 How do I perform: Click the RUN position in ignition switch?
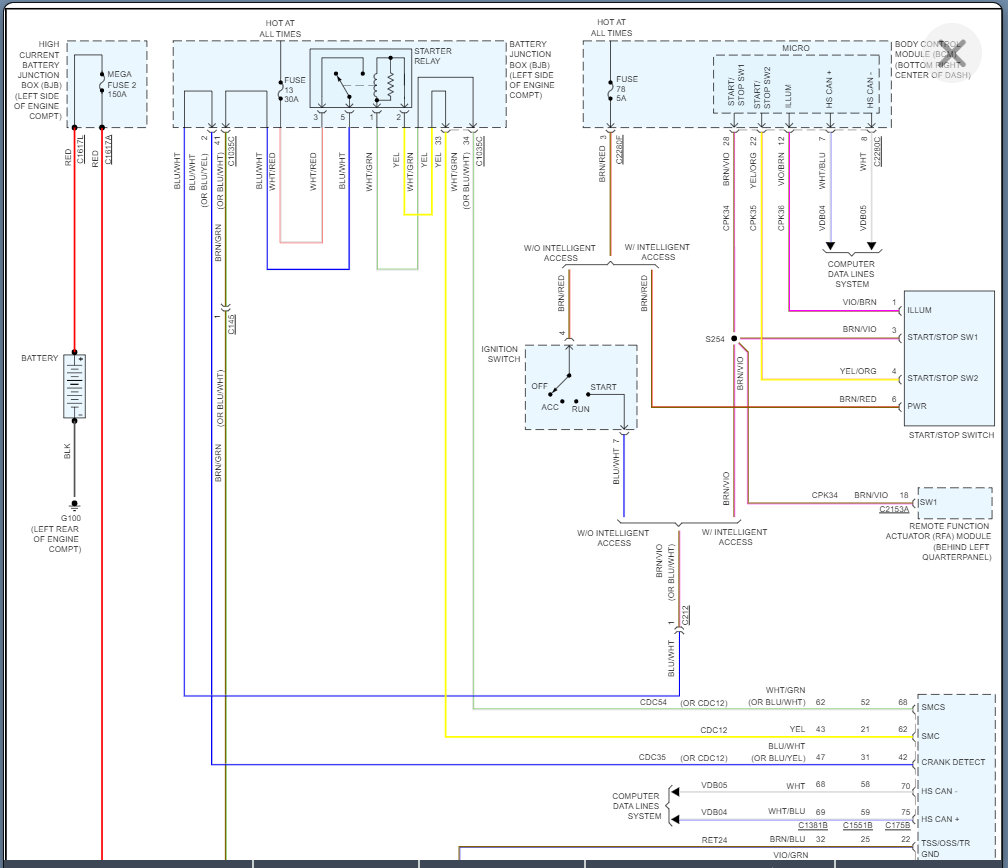(x=580, y=409)
